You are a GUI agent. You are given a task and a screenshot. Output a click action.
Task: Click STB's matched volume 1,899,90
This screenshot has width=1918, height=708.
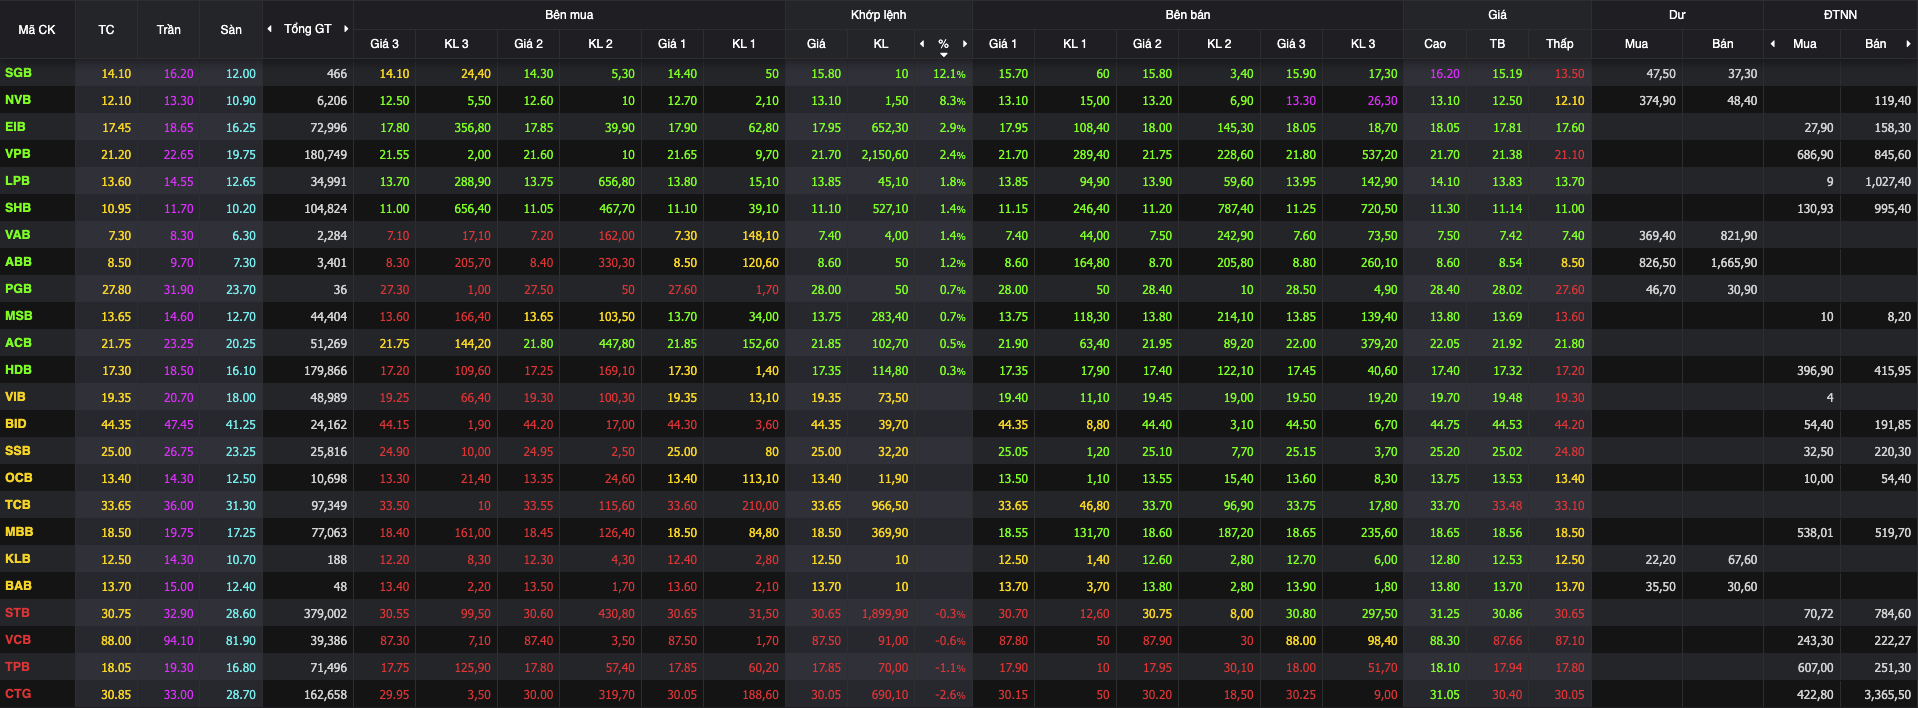pyautogui.click(x=885, y=614)
